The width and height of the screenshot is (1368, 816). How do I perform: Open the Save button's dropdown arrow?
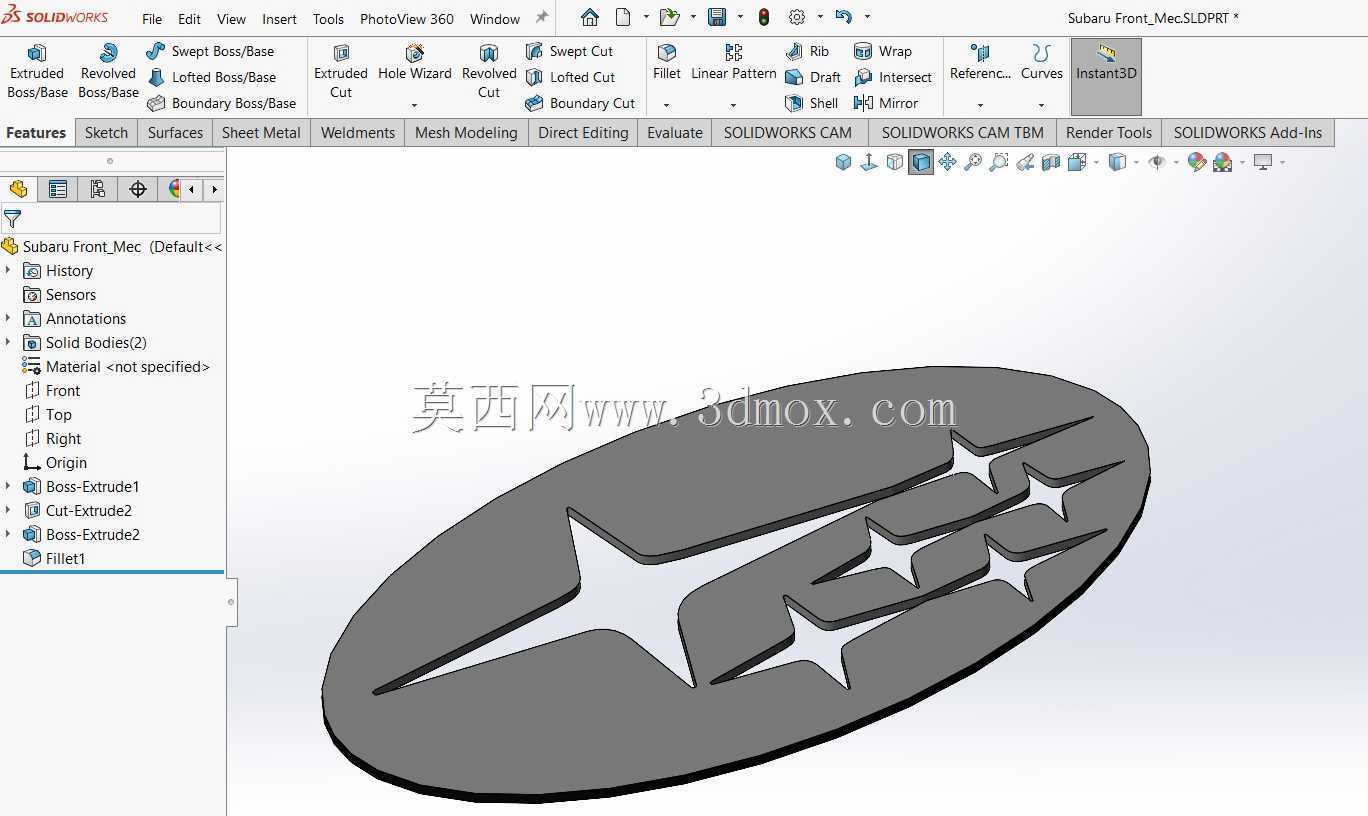(x=740, y=17)
